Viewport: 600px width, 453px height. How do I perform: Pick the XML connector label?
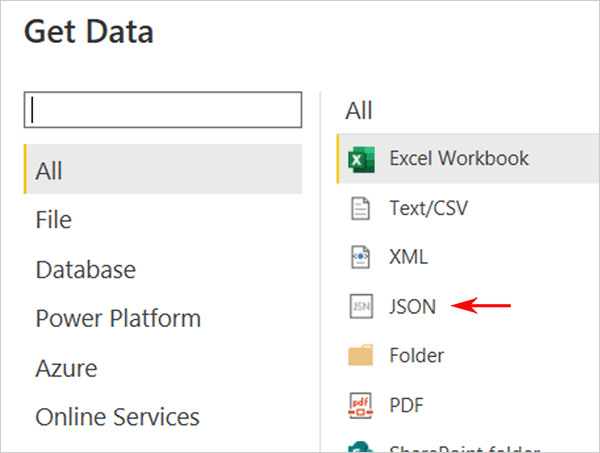tap(408, 257)
